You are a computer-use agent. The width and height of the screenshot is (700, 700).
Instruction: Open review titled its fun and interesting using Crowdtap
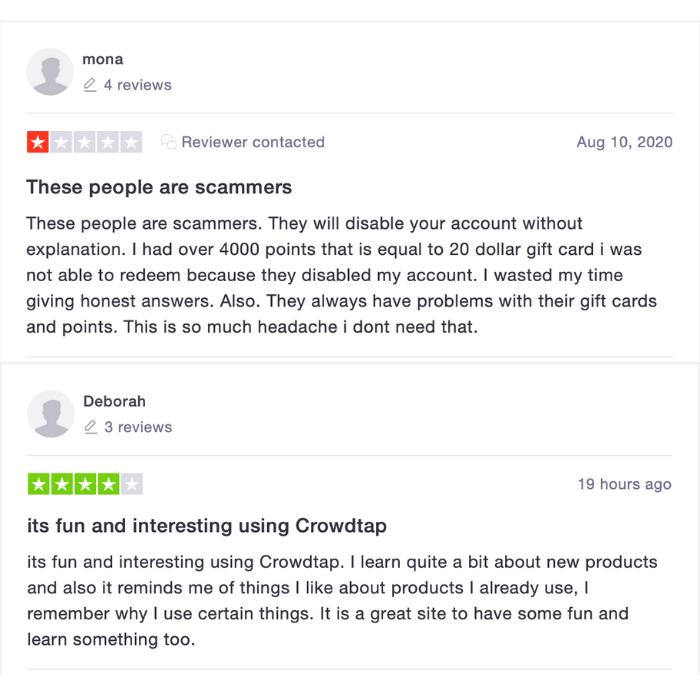point(207,526)
